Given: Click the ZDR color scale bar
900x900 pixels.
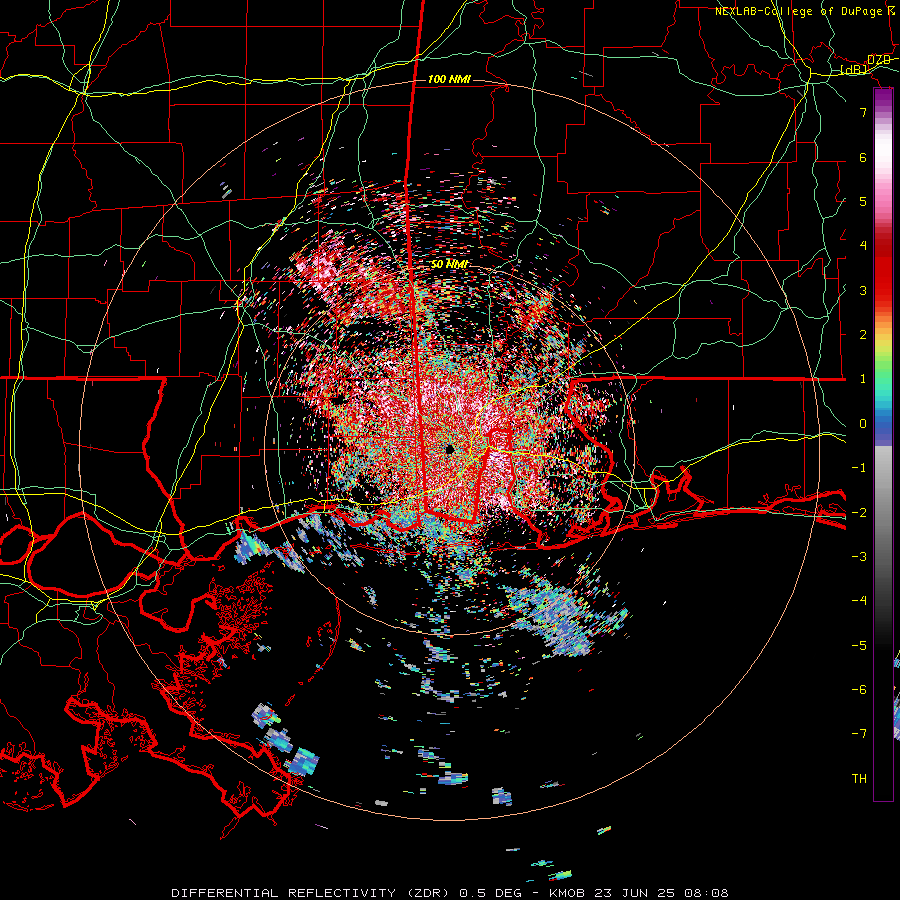Looking at the screenshot, I should point(883,444).
